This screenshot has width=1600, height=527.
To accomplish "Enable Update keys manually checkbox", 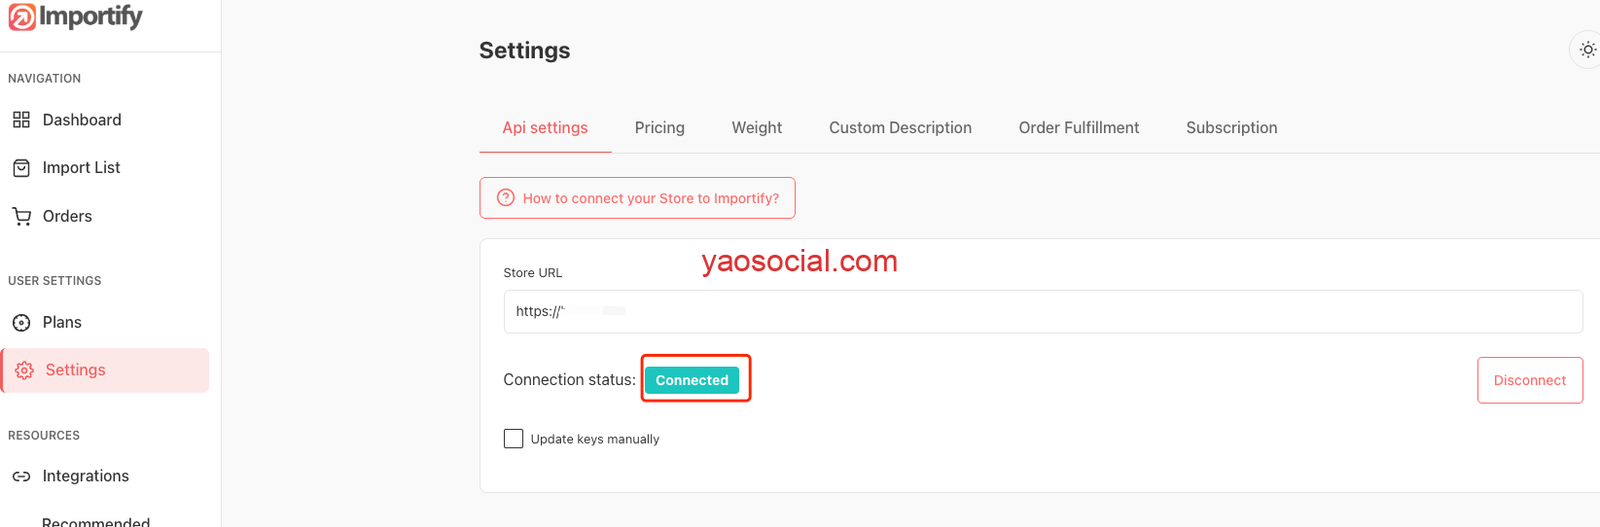I will pos(513,439).
